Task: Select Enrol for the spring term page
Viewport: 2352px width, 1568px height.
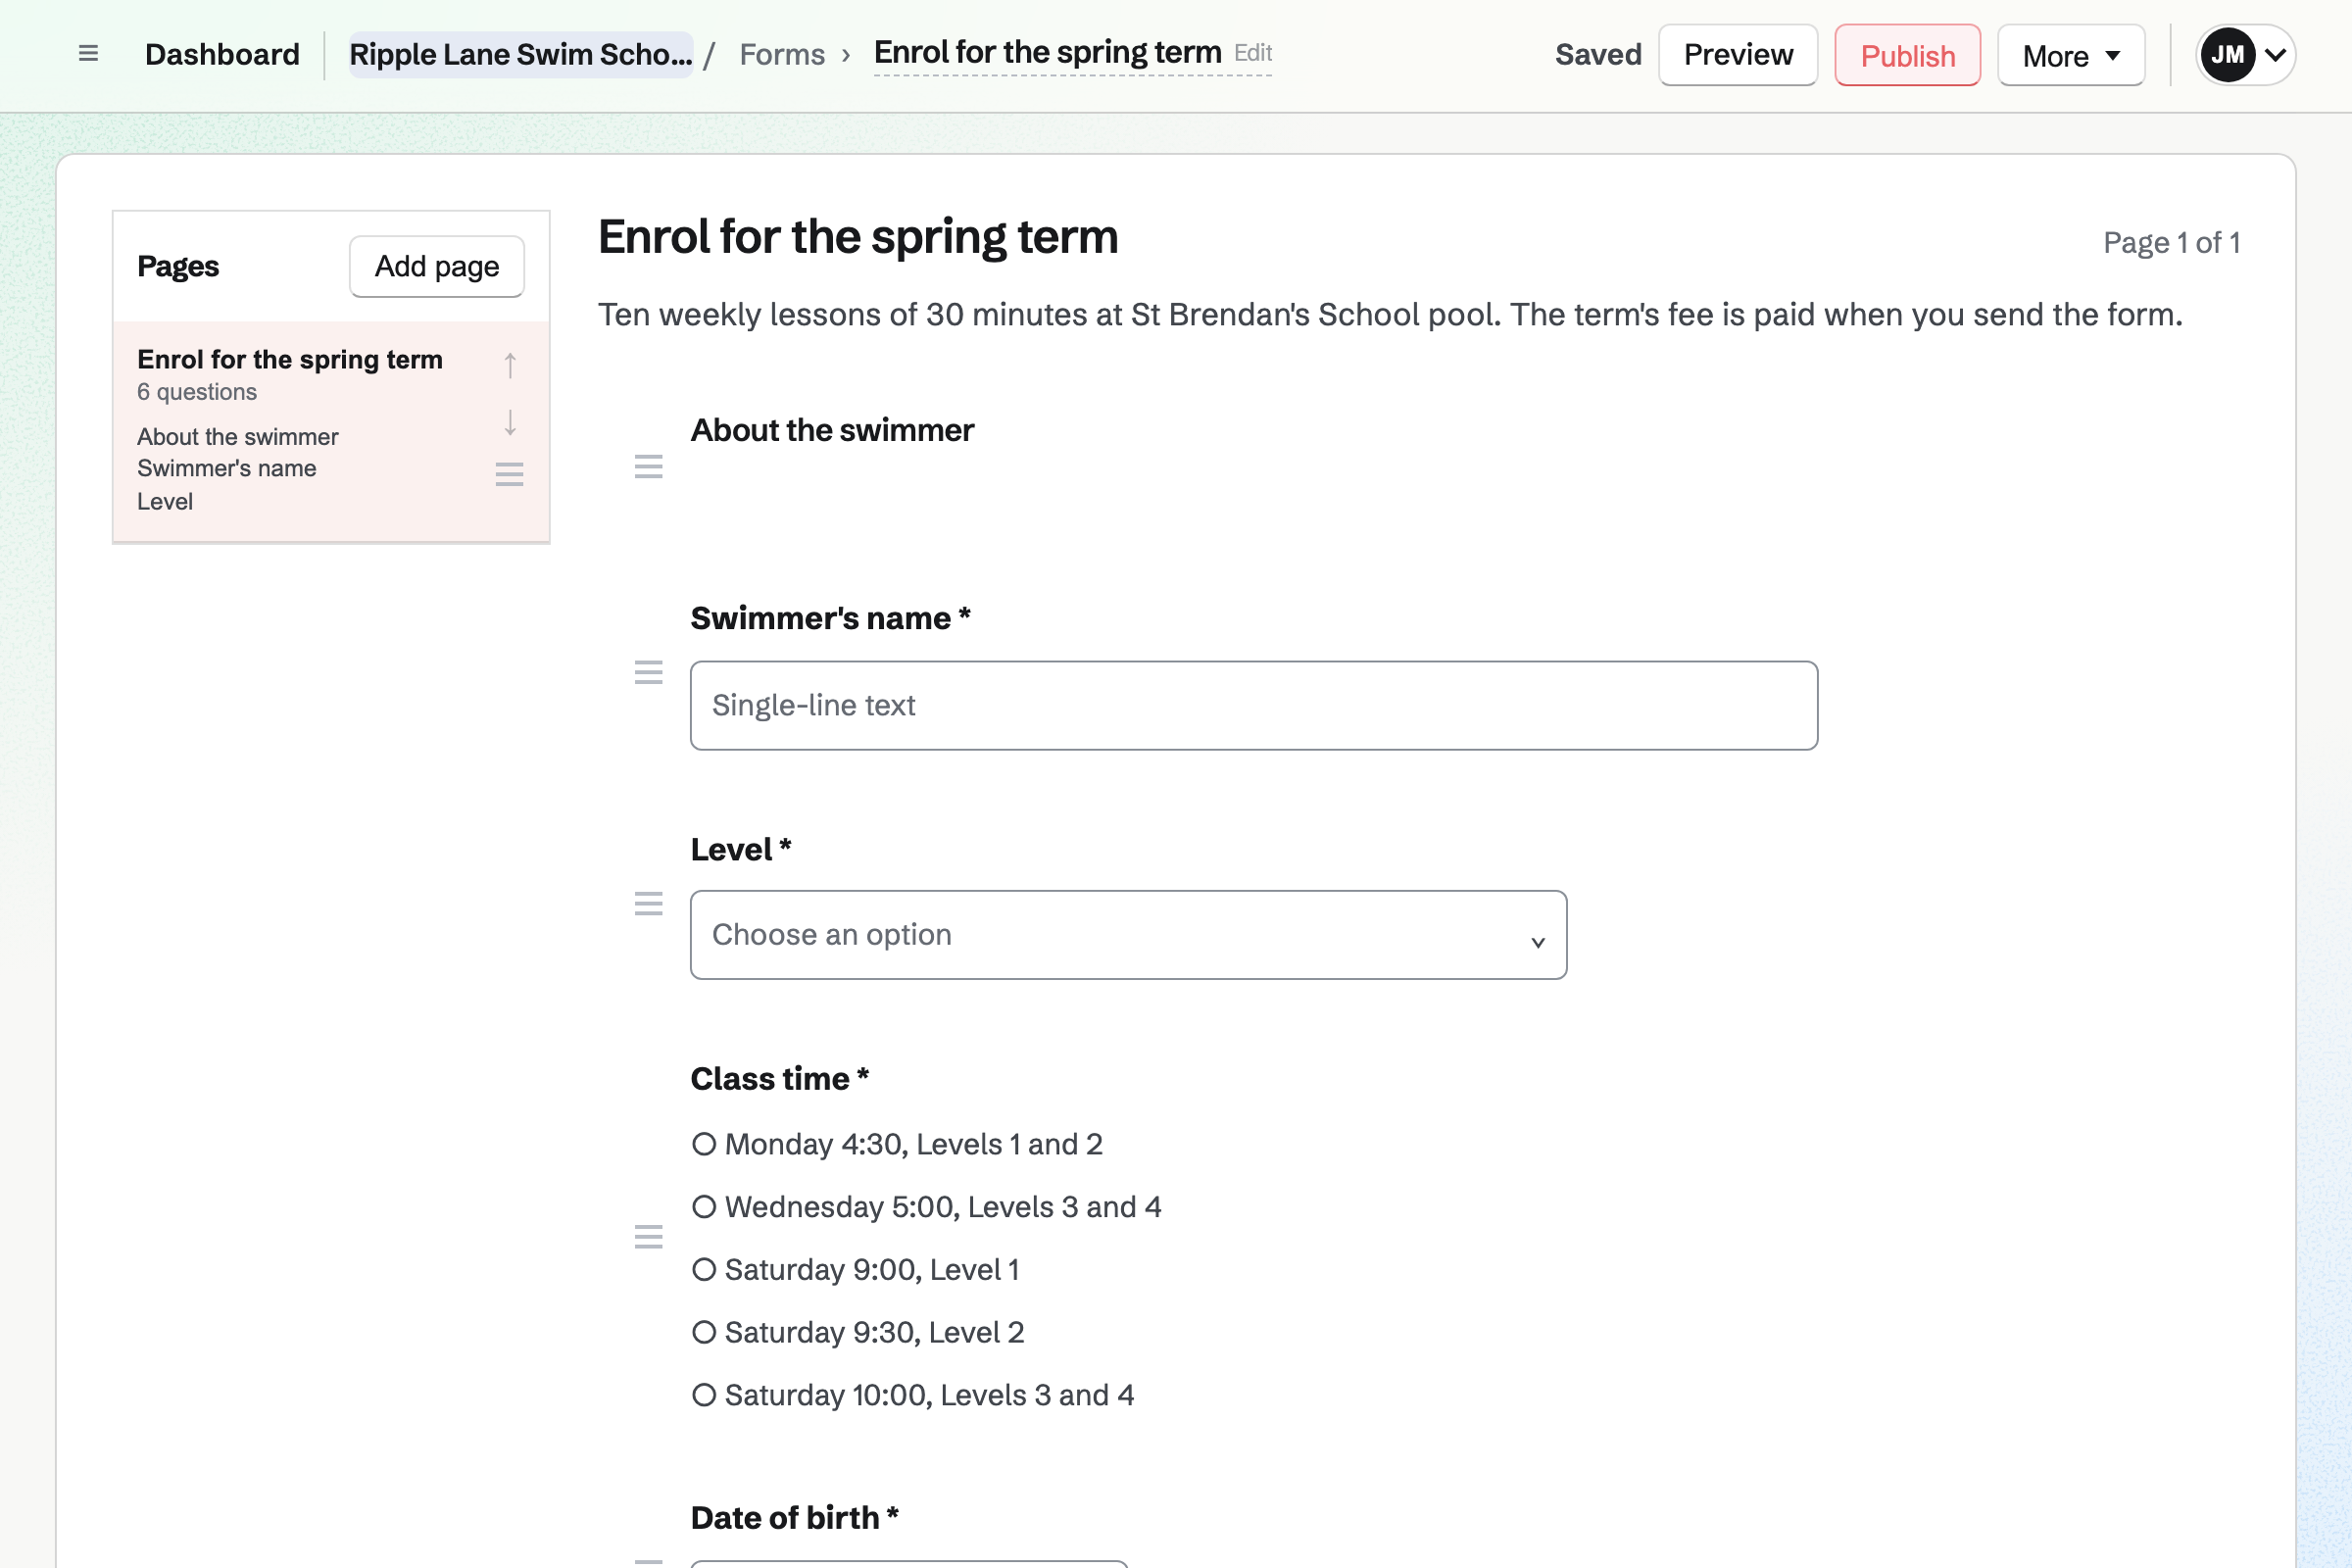Action: pos(290,359)
